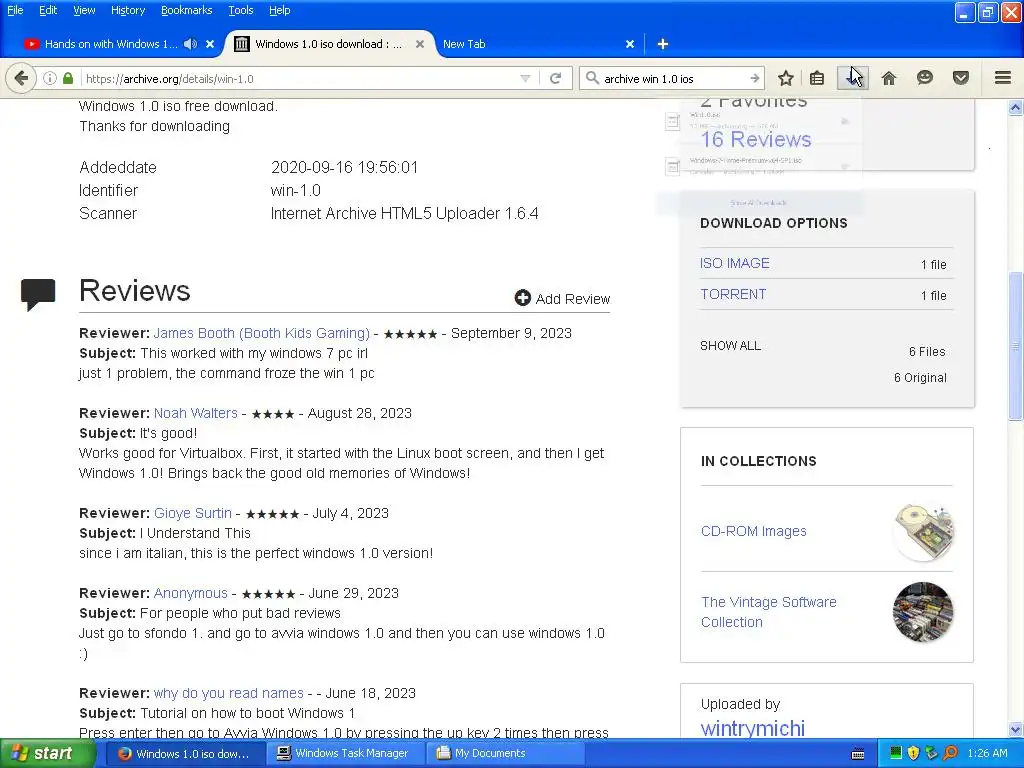Click the scrollbar down arrow

(1015, 729)
